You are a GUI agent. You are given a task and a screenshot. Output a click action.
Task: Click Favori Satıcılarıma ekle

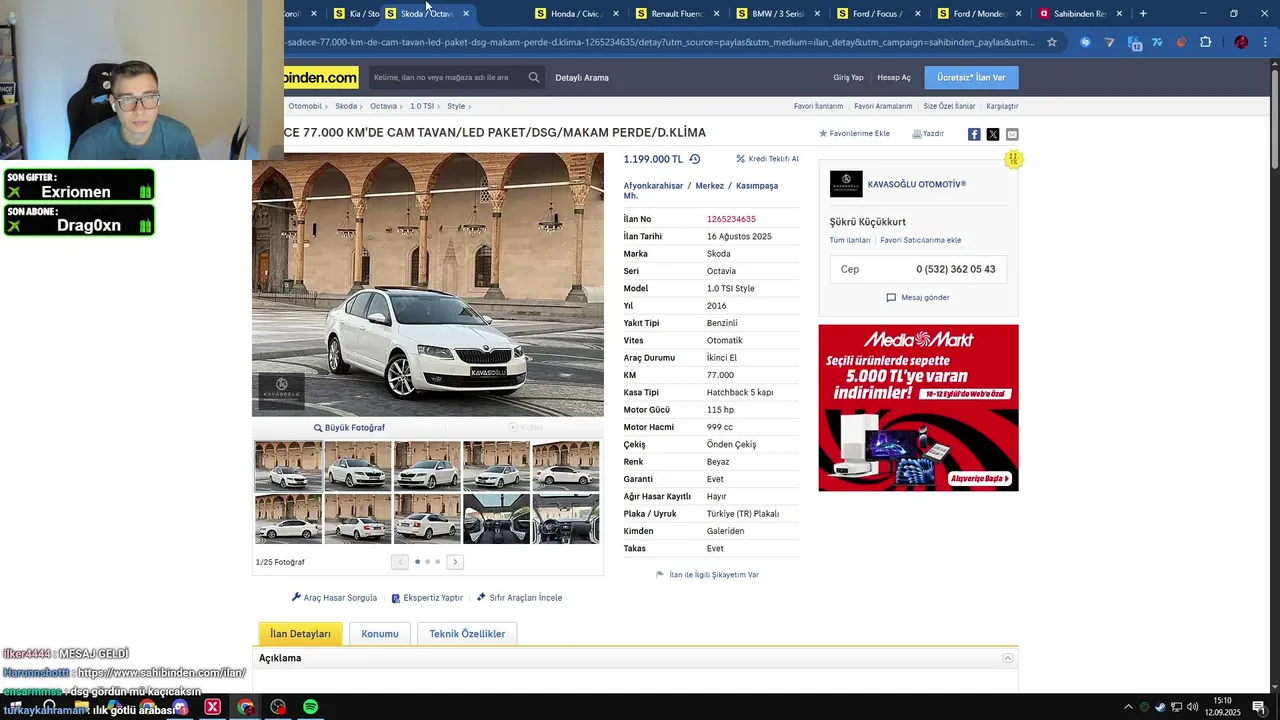point(921,240)
